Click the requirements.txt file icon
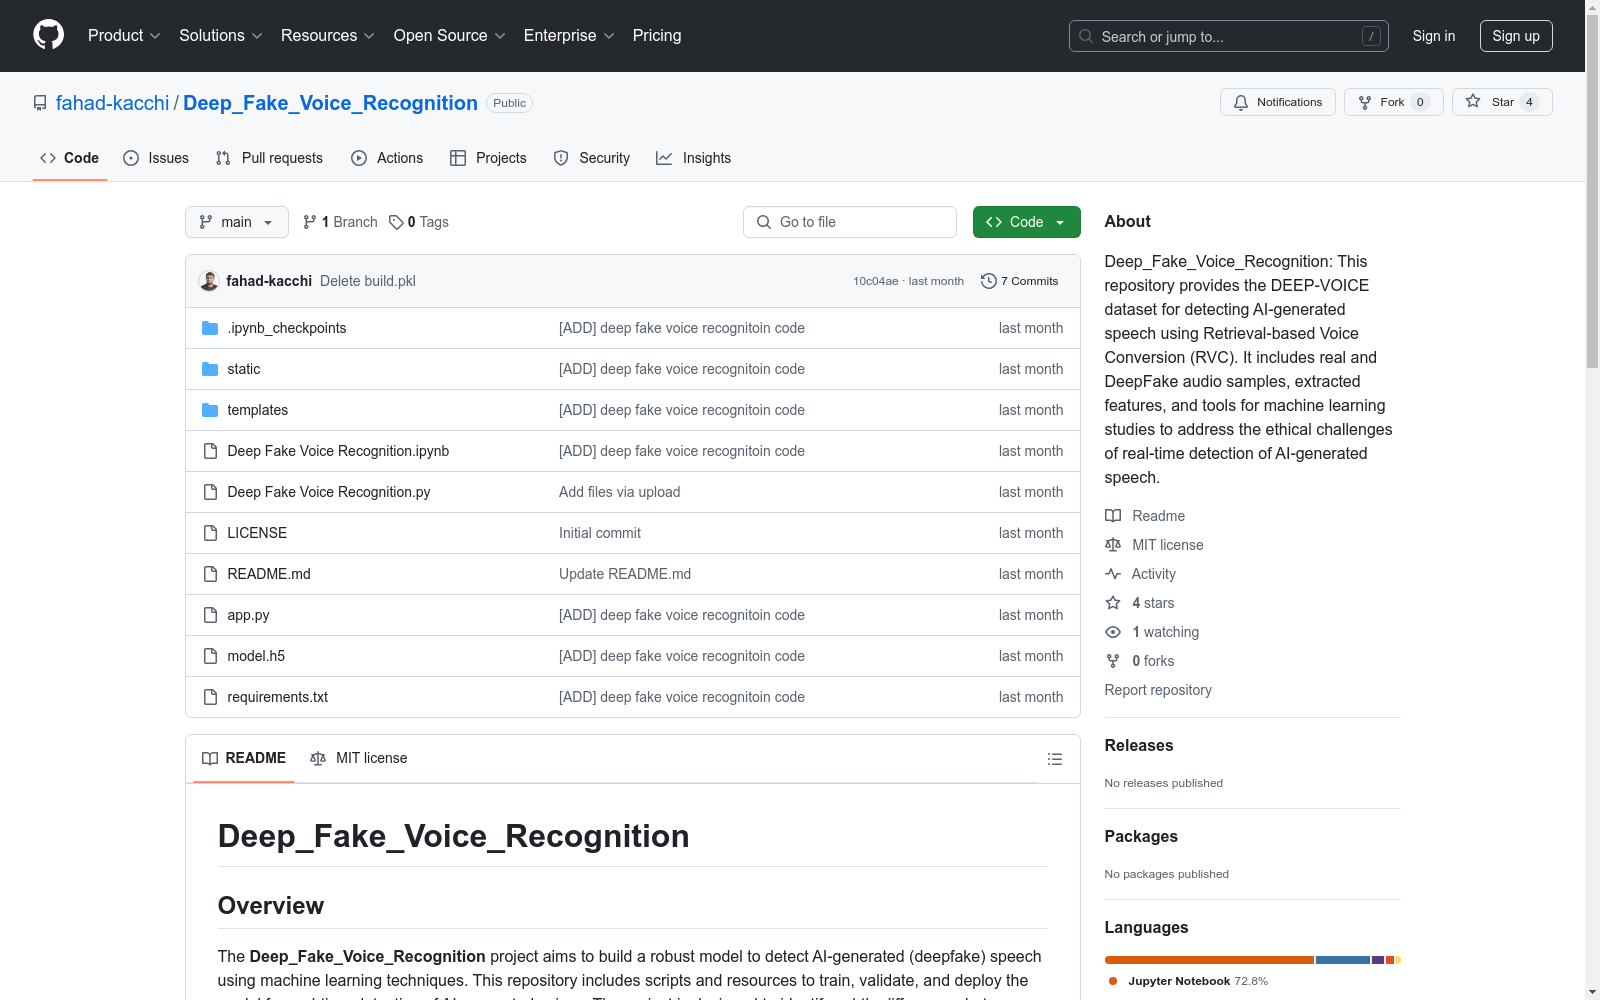The image size is (1600, 1000). 210,697
